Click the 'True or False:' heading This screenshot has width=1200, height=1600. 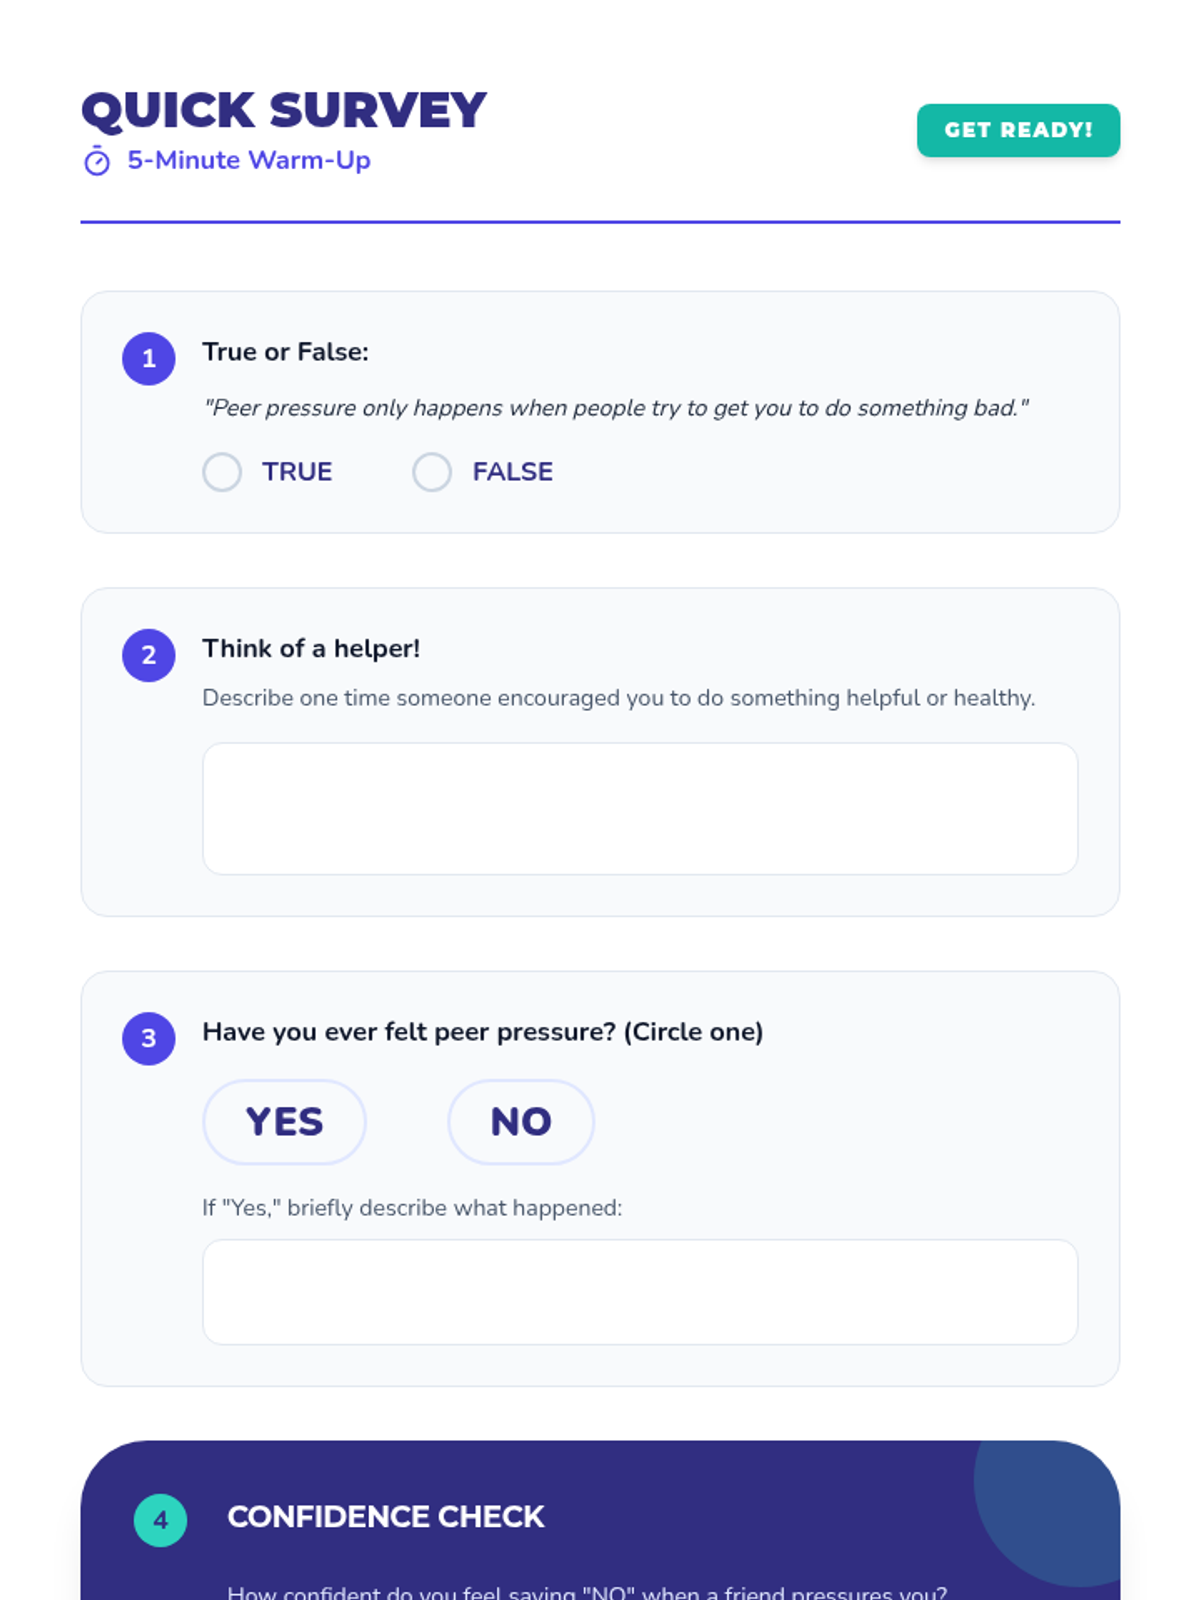click(286, 352)
